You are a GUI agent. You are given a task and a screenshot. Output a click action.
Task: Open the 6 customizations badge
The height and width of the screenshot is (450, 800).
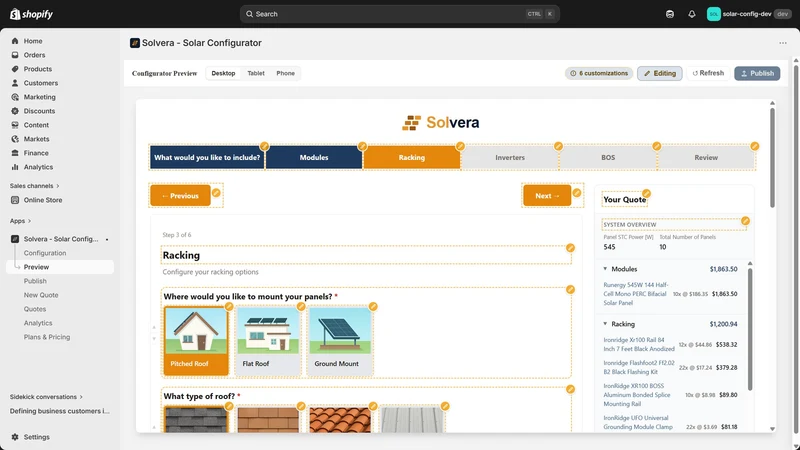pyautogui.click(x=599, y=73)
